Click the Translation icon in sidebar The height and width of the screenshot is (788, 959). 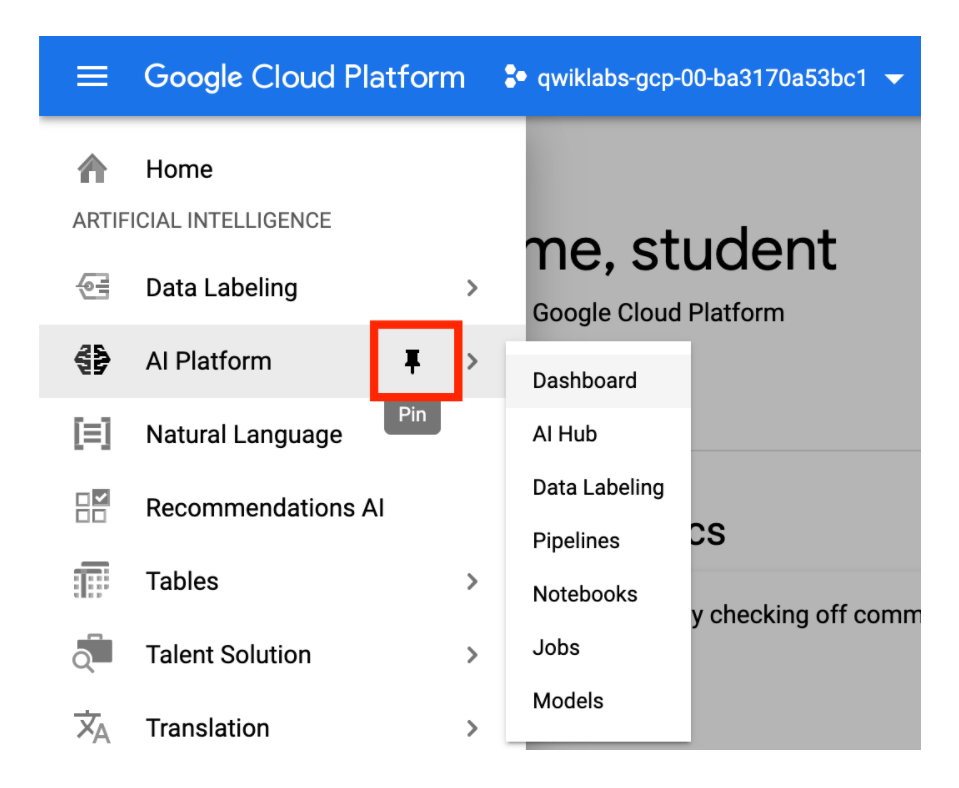pos(91,728)
